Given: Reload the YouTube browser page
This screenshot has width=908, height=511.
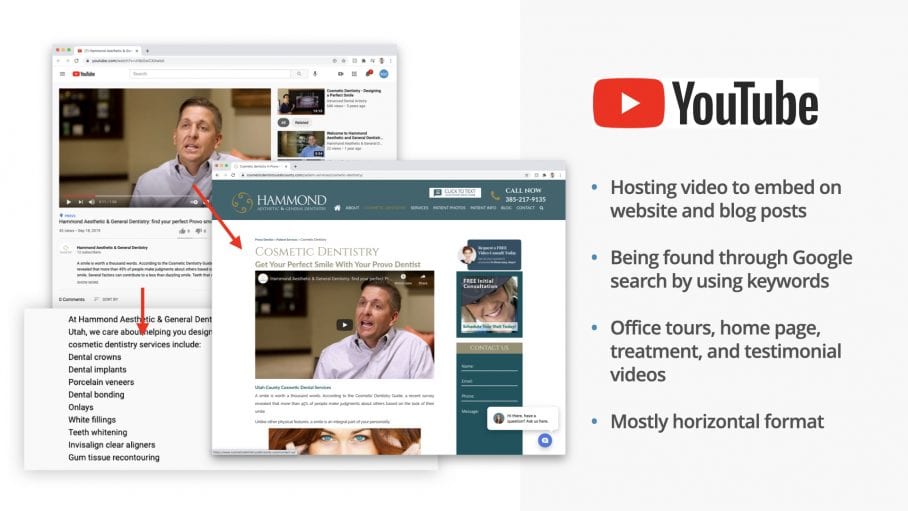Looking at the screenshot, I should coord(76,60).
